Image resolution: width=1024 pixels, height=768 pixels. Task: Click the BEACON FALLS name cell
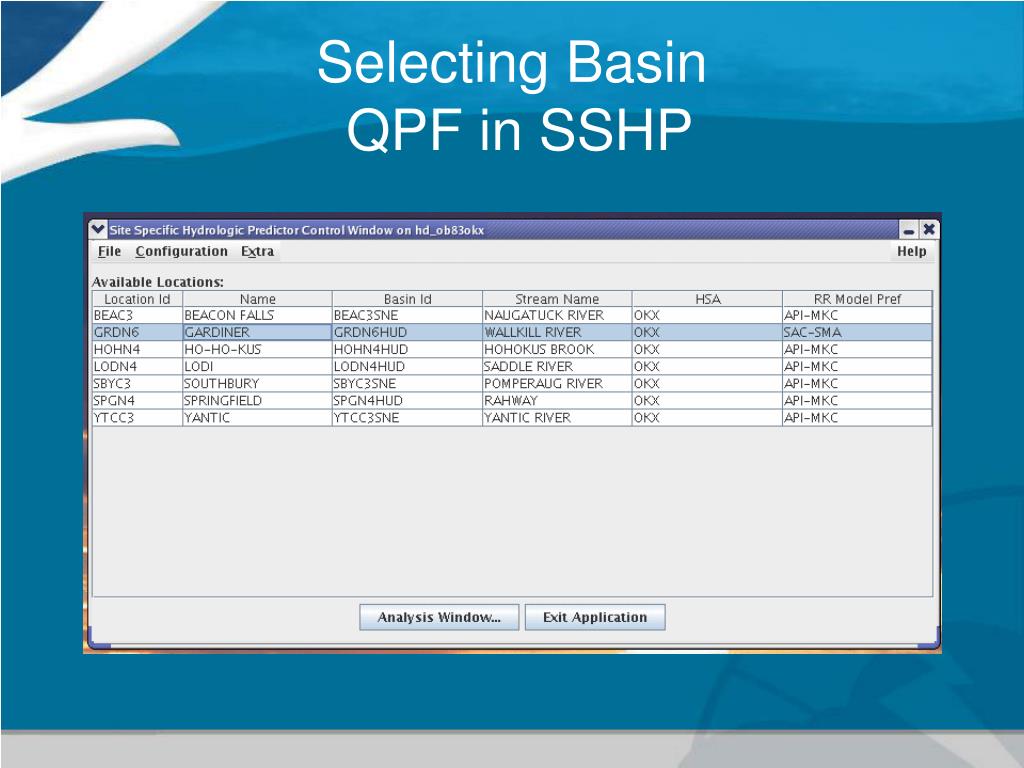[x=257, y=315]
